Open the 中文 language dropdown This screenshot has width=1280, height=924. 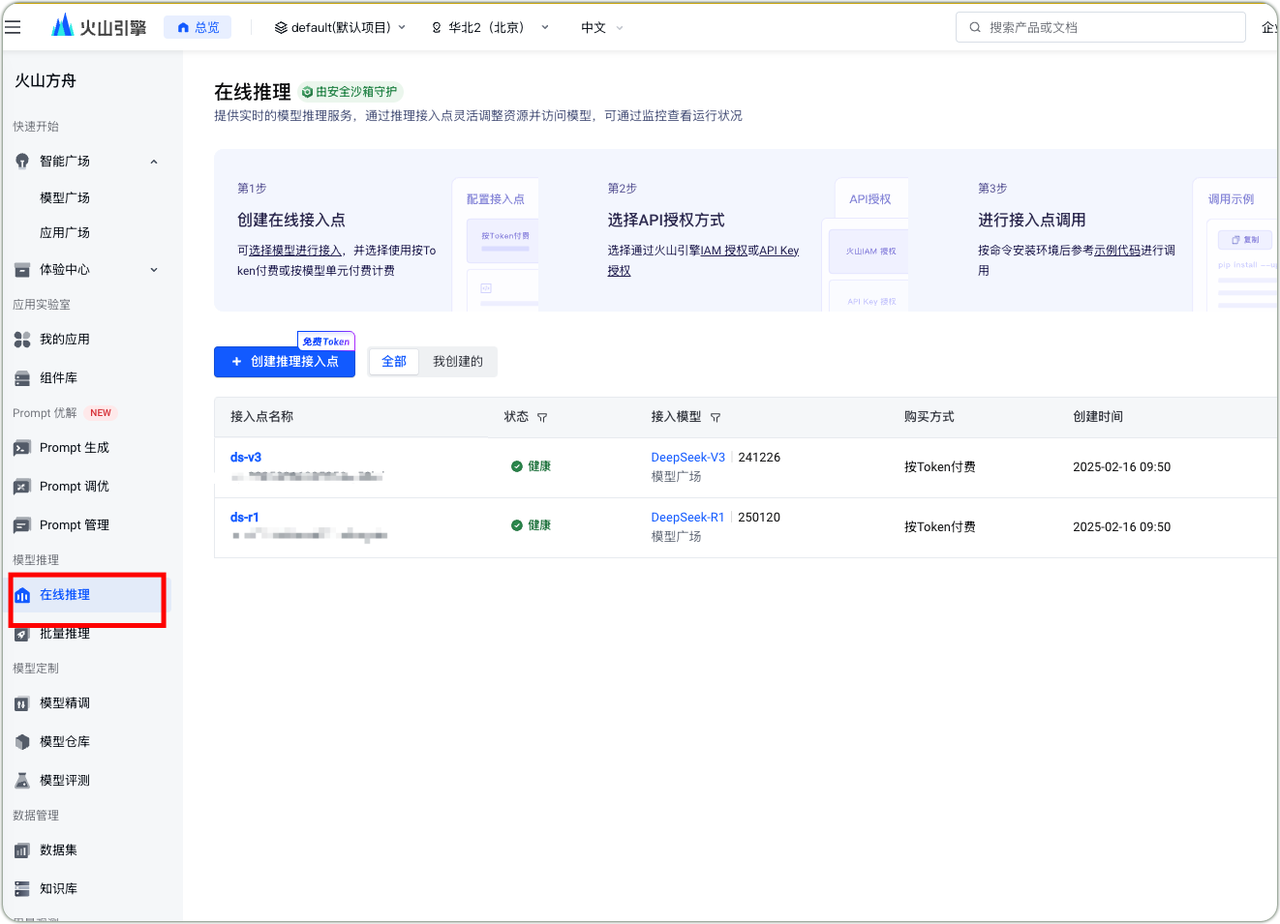602,27
